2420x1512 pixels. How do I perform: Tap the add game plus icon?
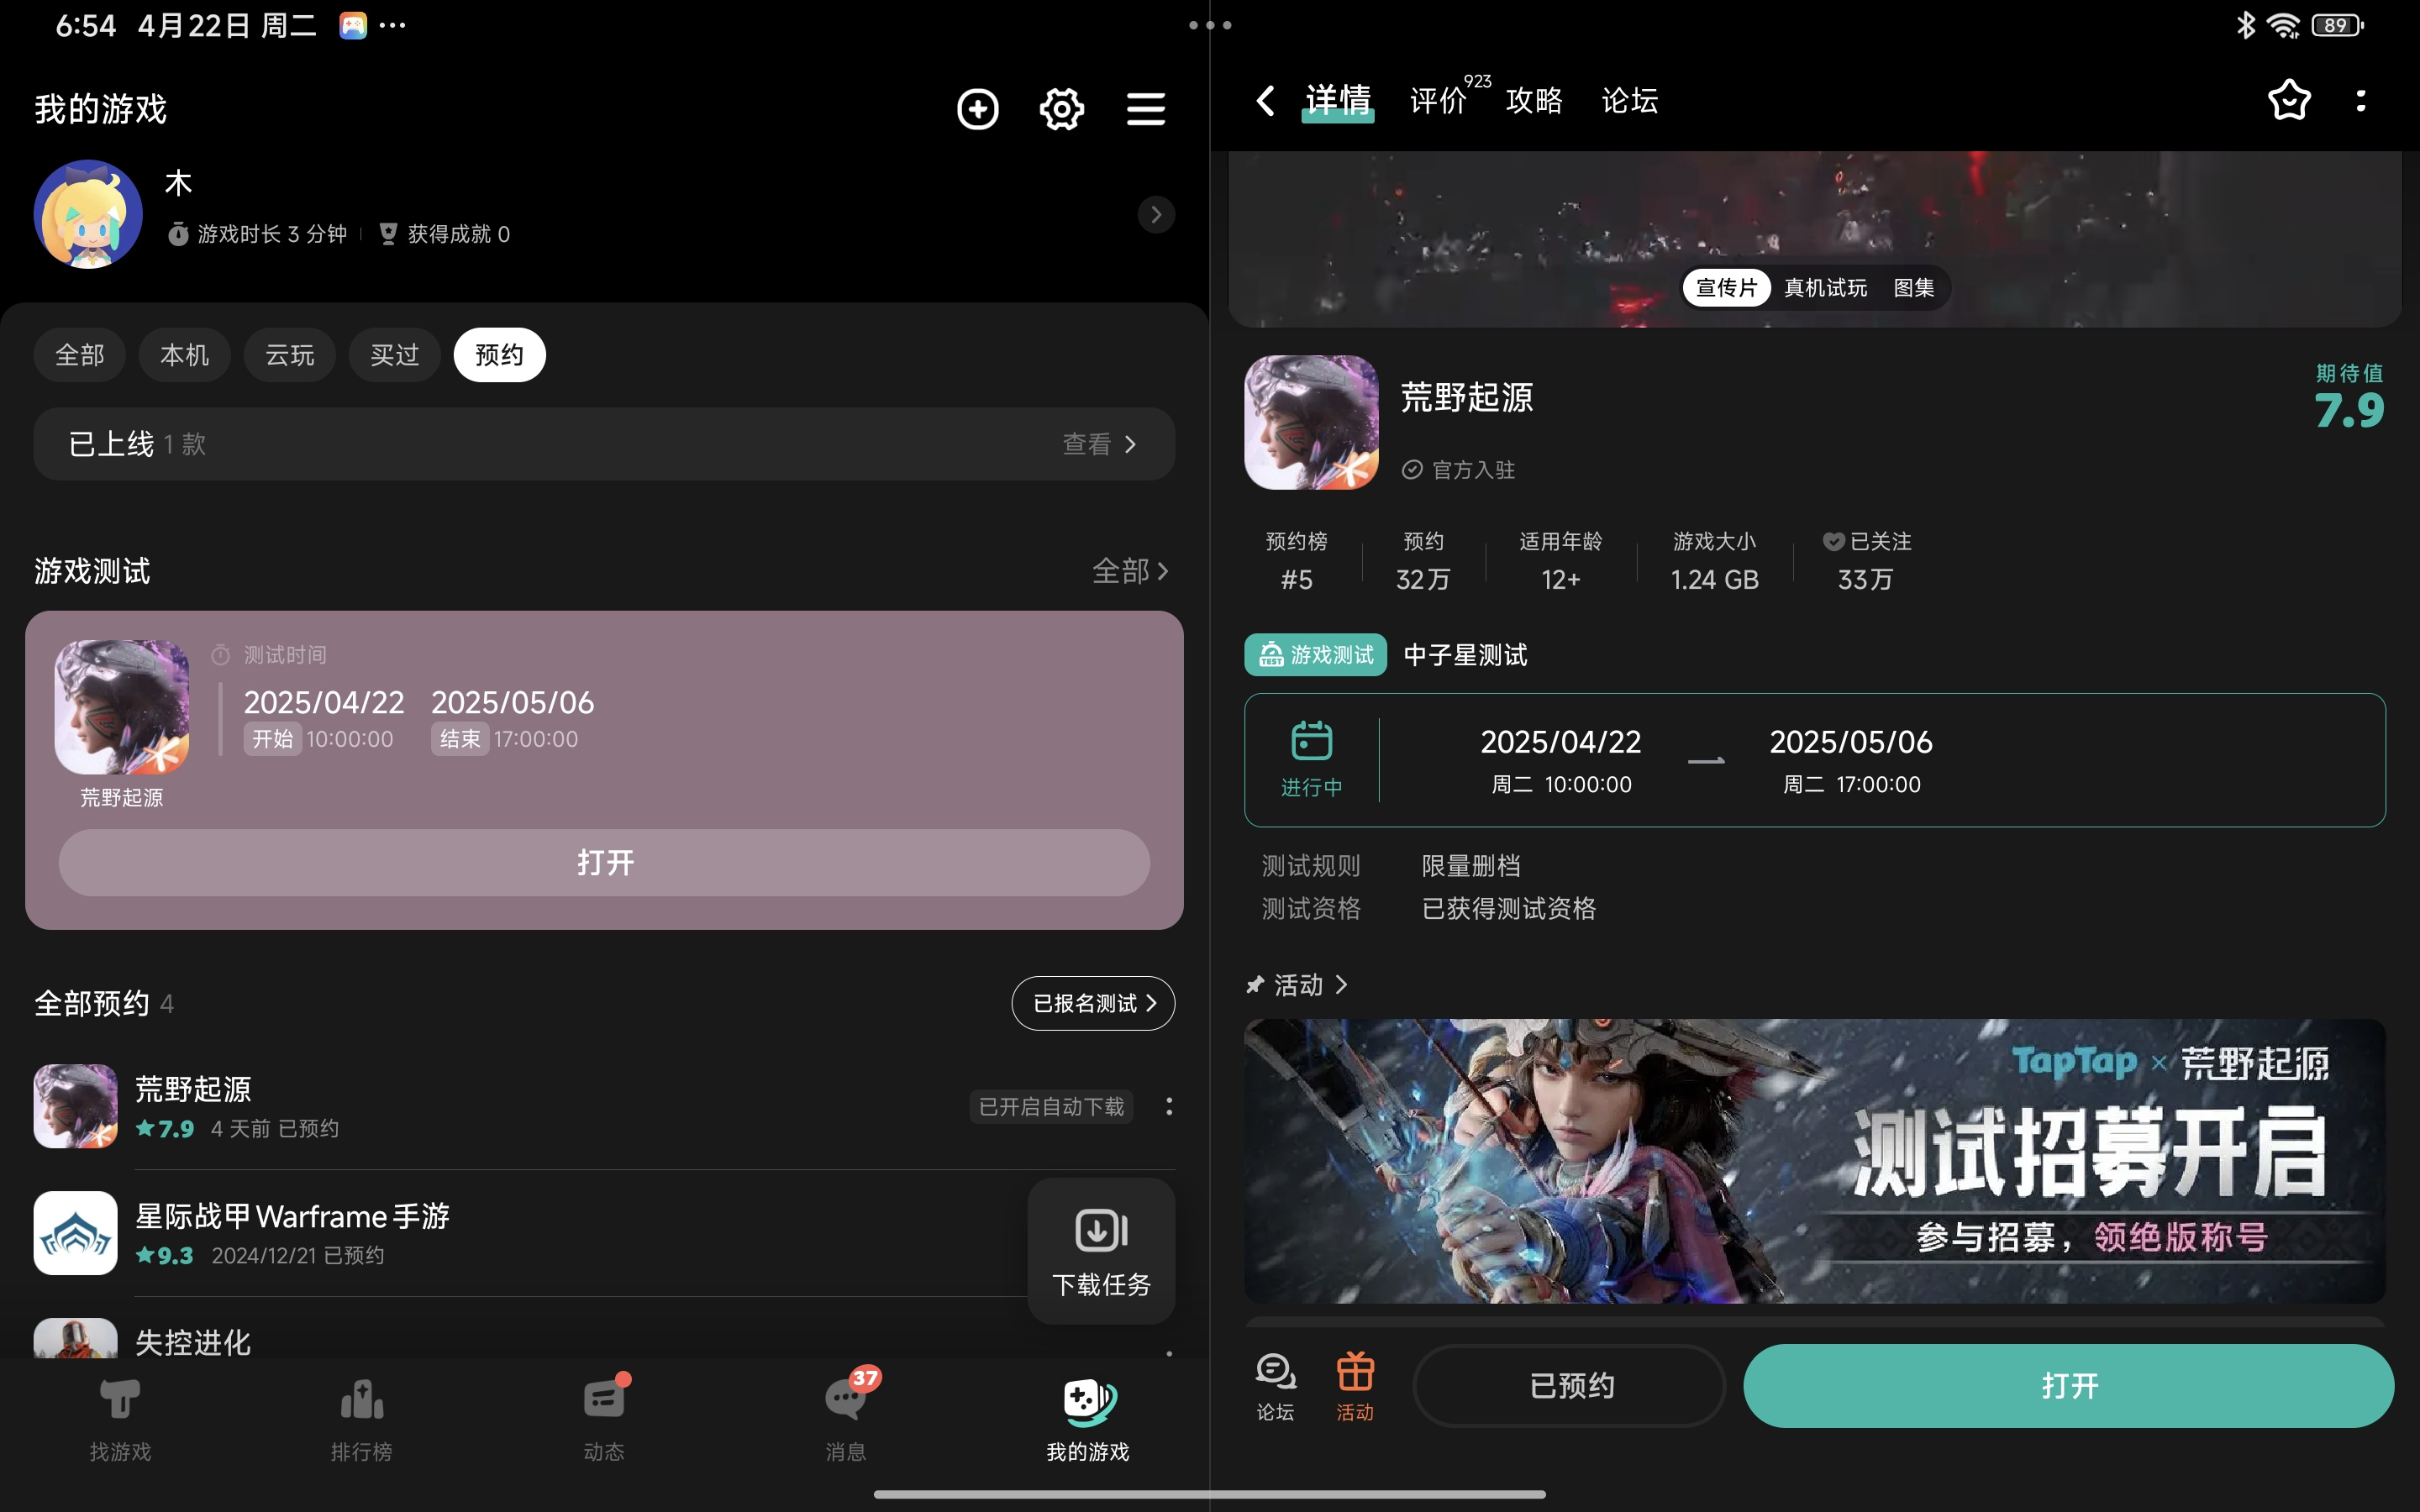tap(977, 109)
